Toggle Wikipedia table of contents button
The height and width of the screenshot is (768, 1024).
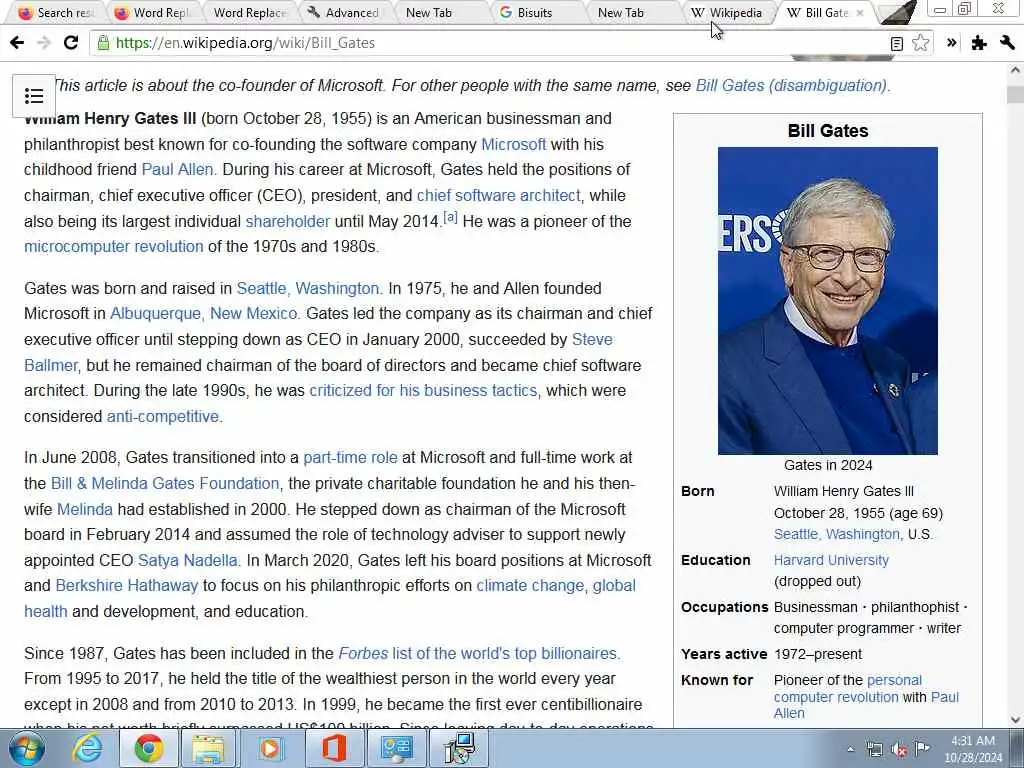34,96
